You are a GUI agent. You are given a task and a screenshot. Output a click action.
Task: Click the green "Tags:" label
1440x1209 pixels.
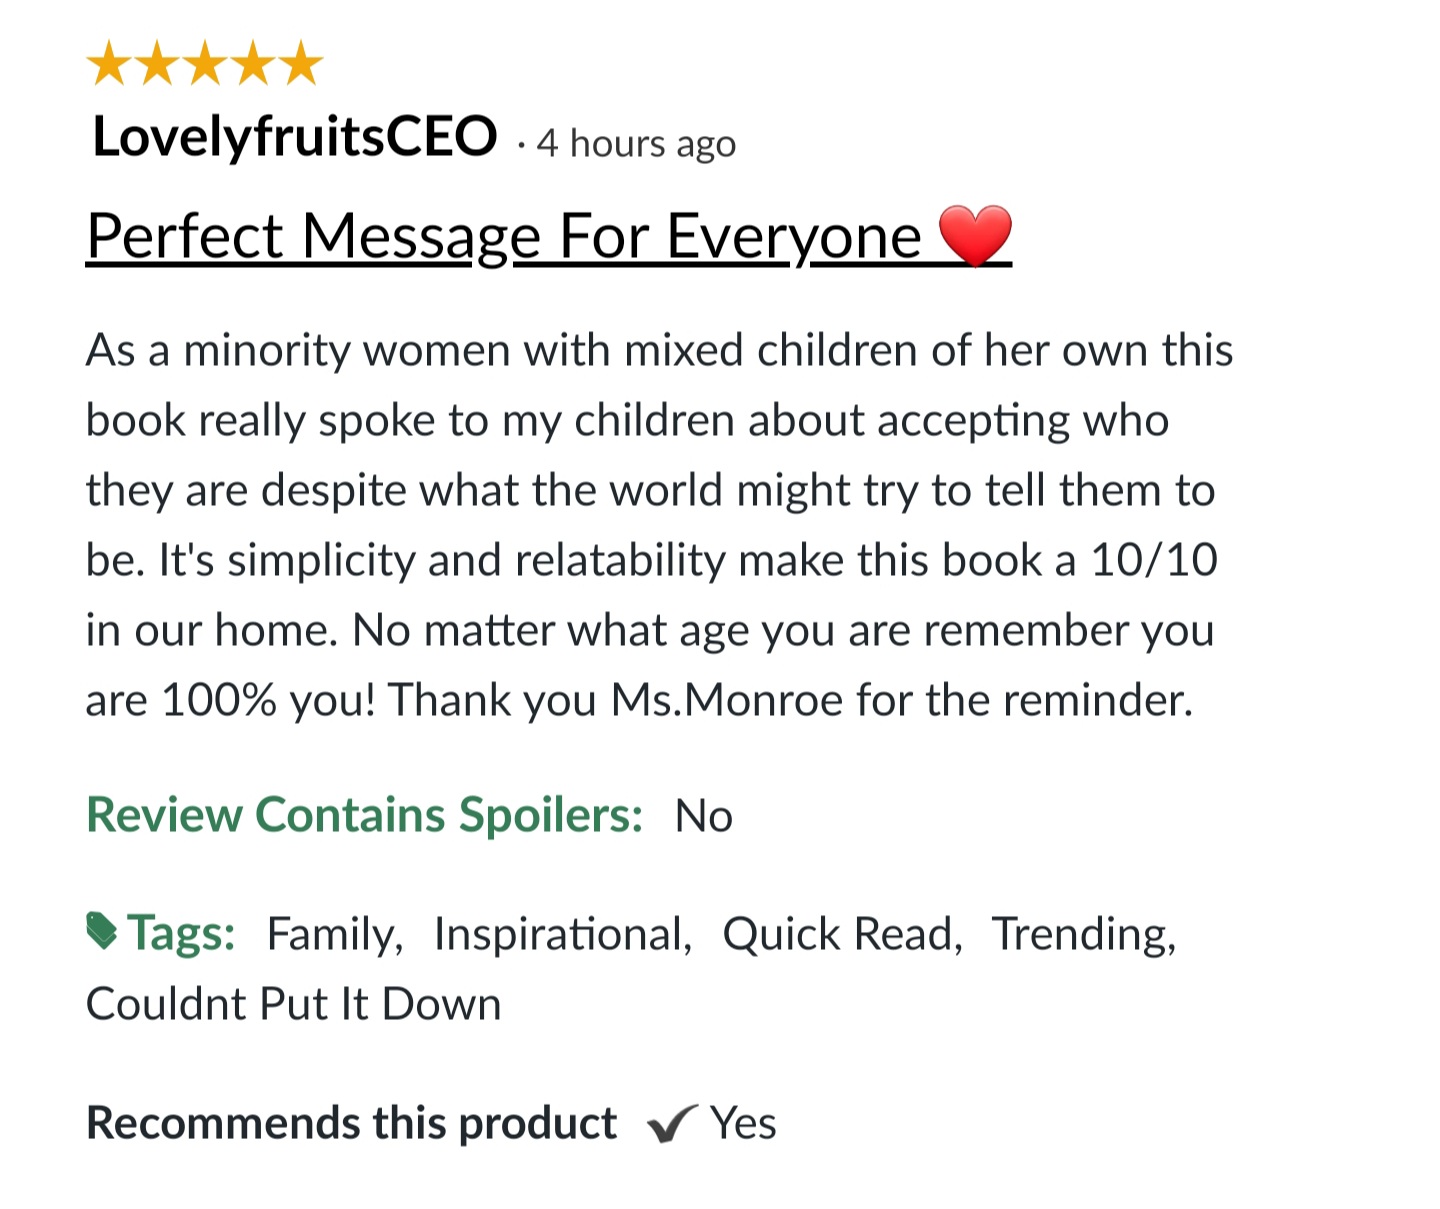181,934
